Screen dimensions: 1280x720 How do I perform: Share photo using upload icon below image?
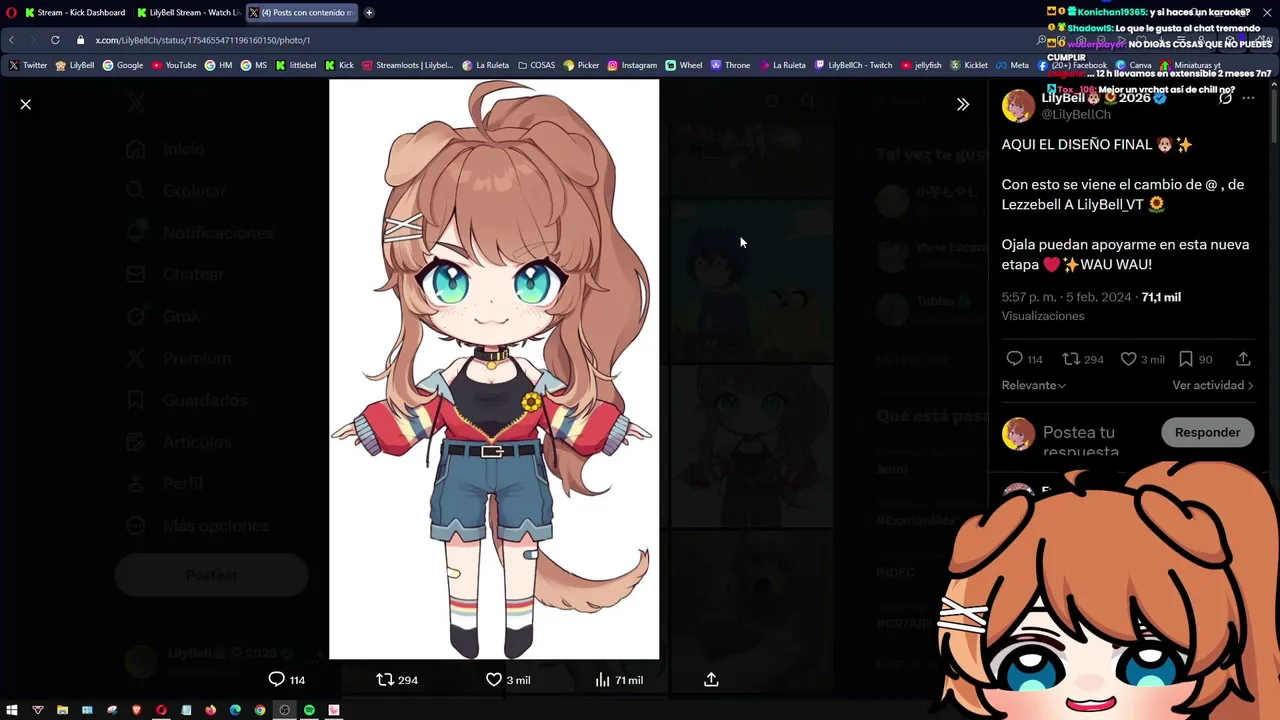711,680
